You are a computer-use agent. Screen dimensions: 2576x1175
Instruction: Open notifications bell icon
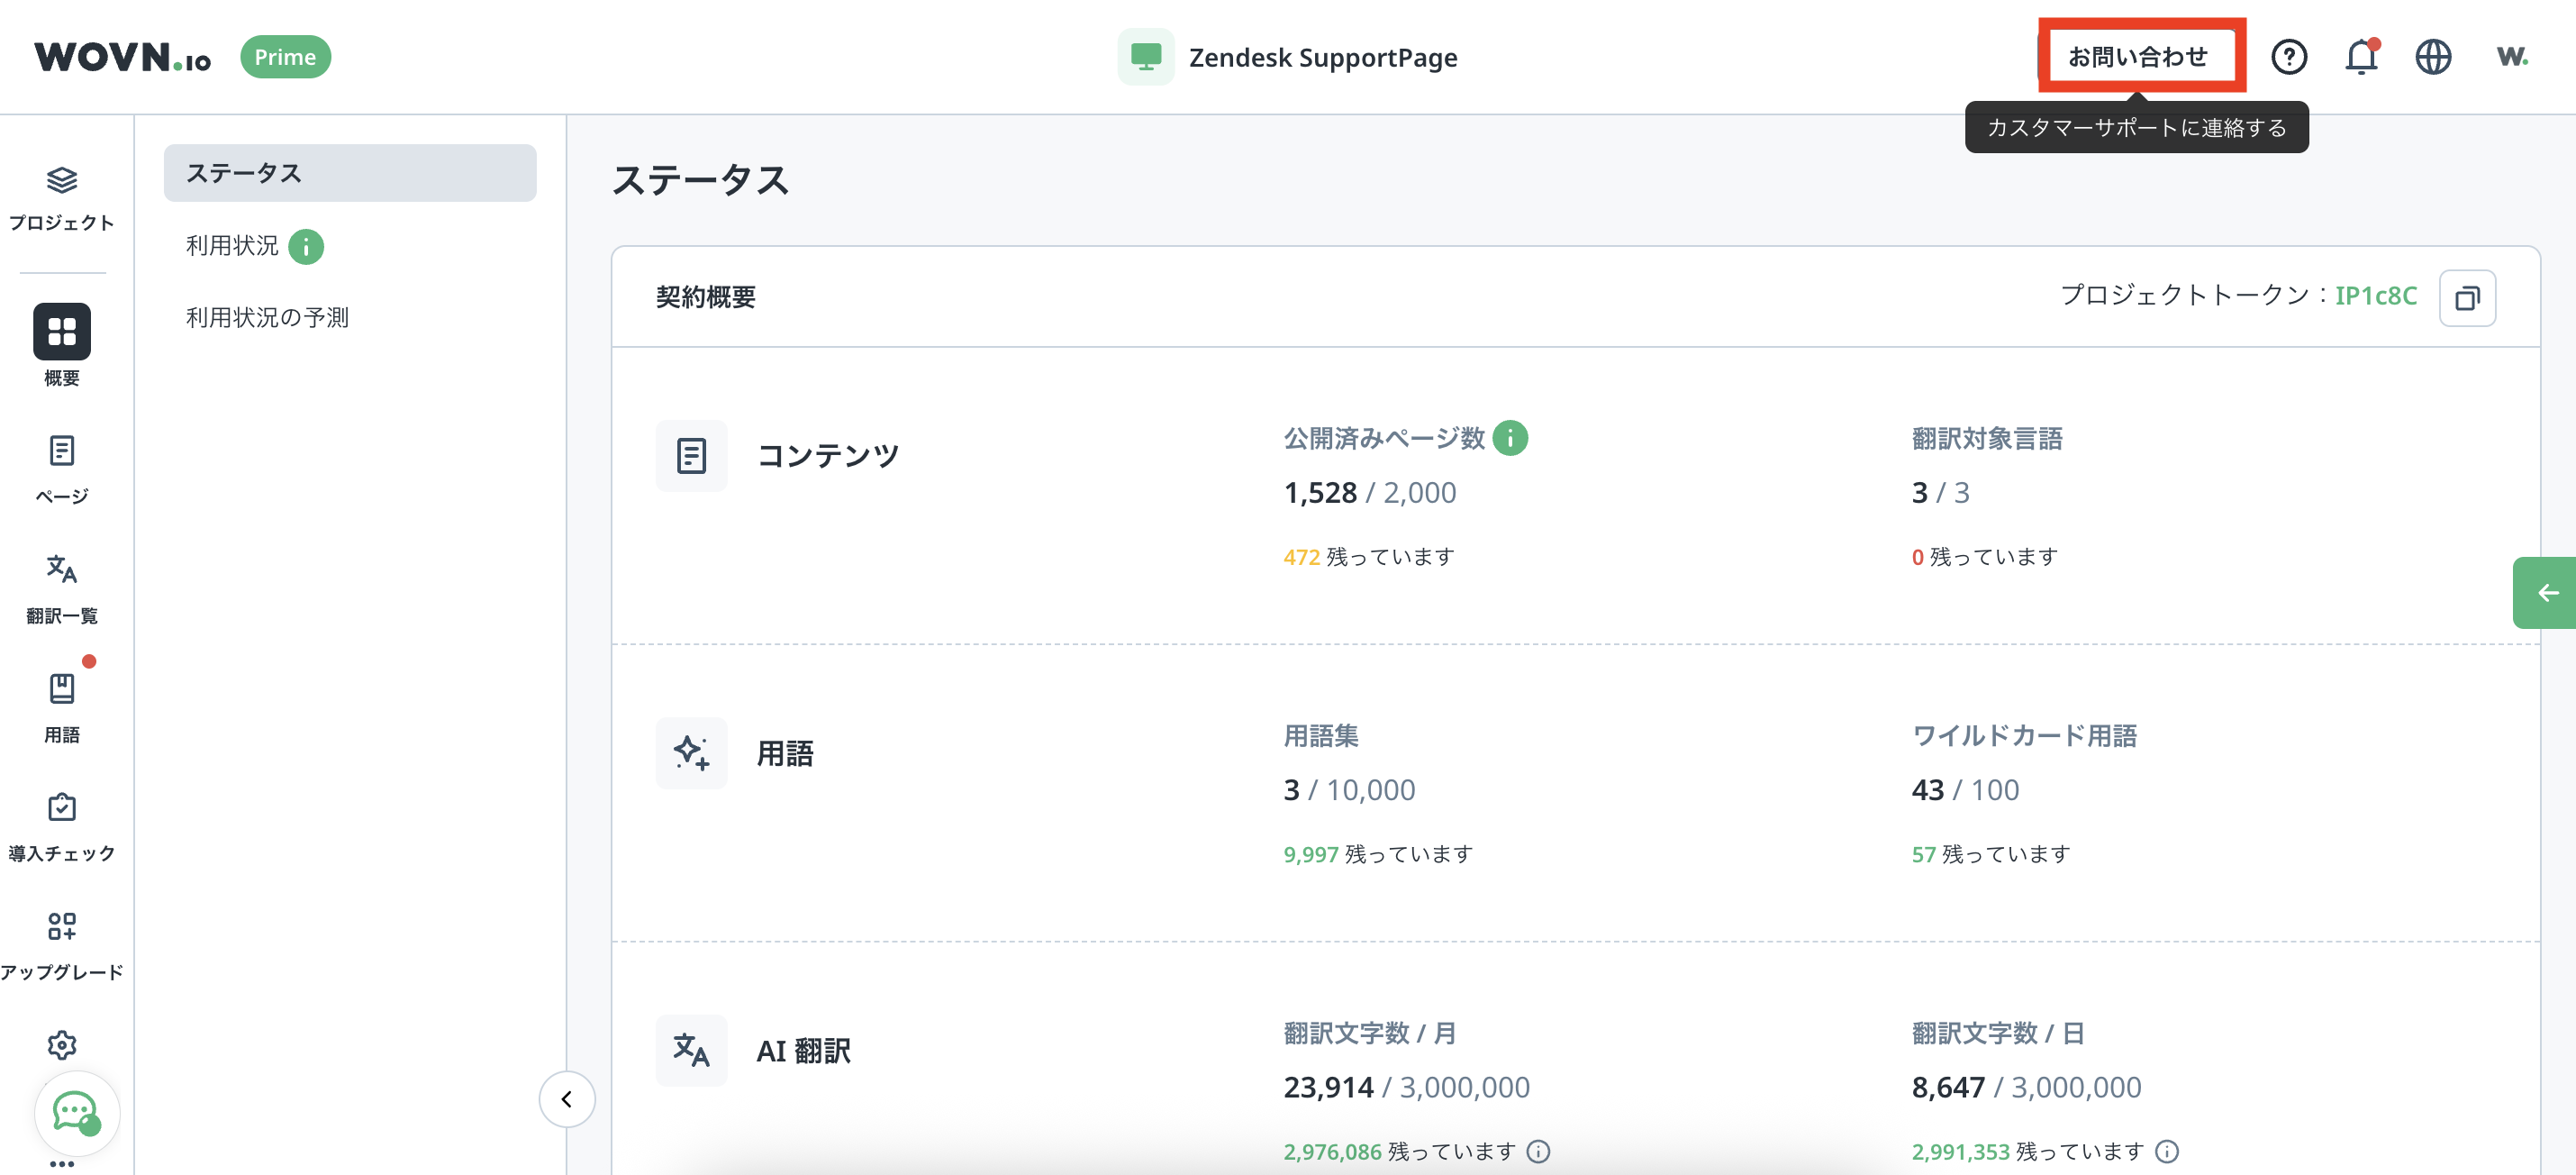pyautogui.click(x=2360, y=57)
